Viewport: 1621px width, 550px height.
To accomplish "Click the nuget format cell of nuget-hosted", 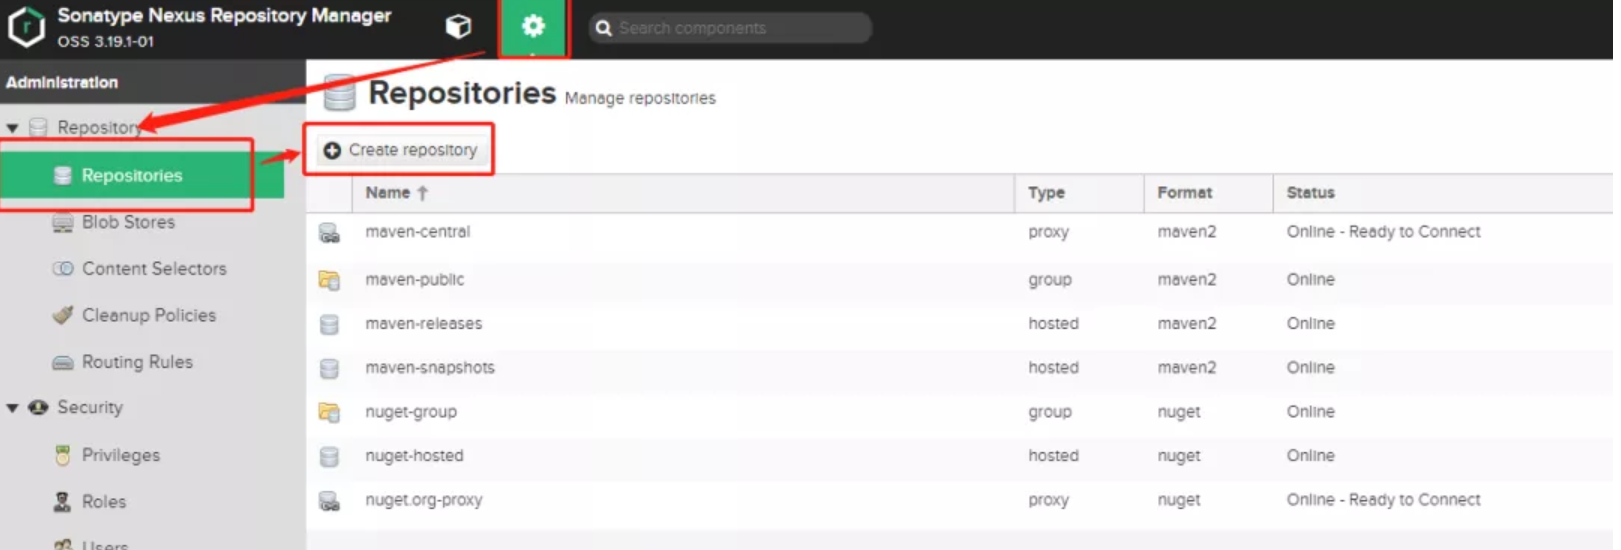I will 1179,456.
